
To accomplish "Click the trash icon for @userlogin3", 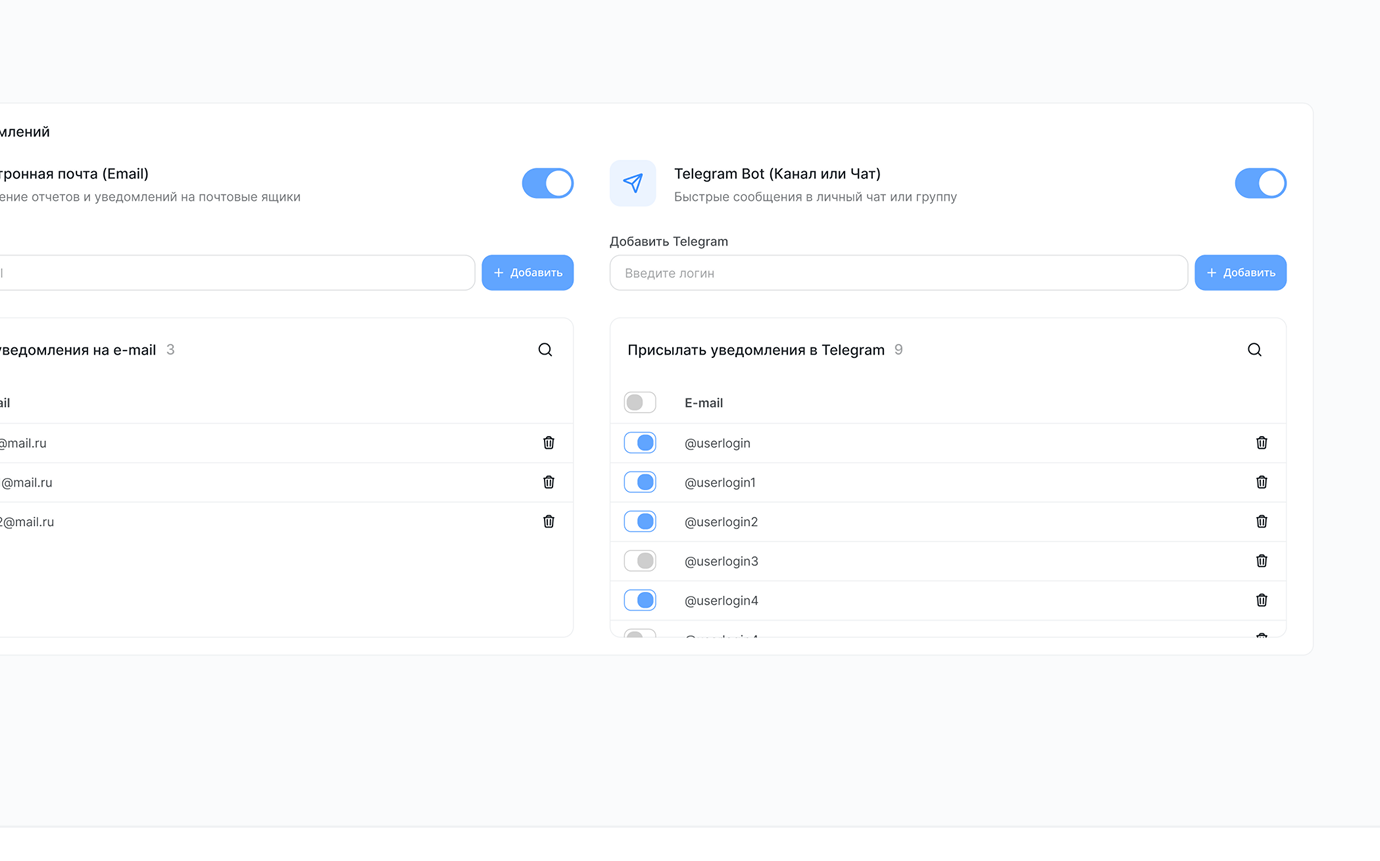I will (1262, 561).
